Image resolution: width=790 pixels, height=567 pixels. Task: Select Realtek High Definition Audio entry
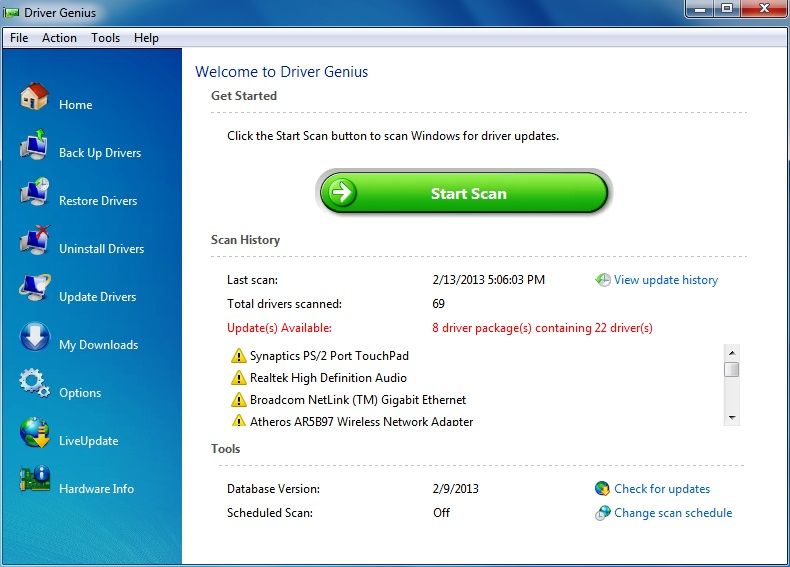pyautogui.click(x=328, y=377)
